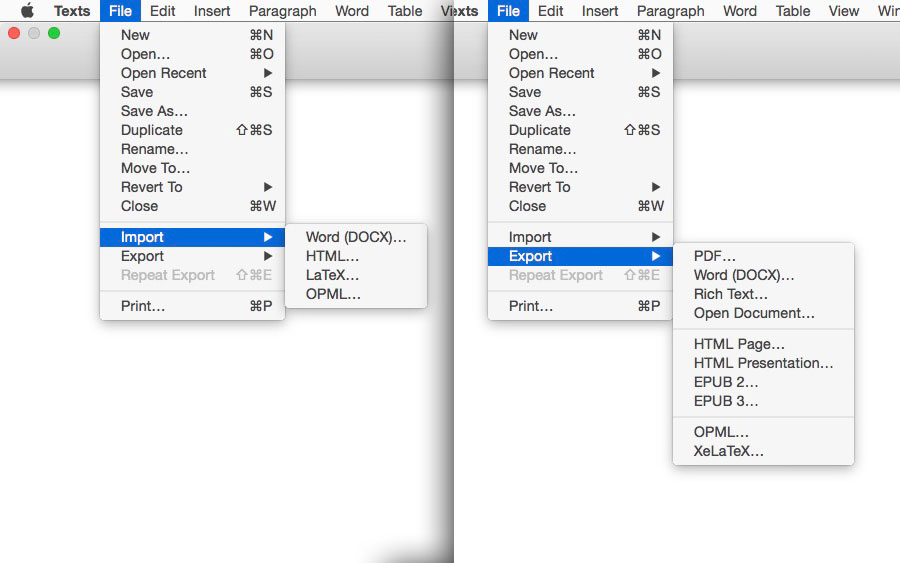Open Texts app menu in left screenshot
Viewport: 900px width, 563px height.
[72, 11]
